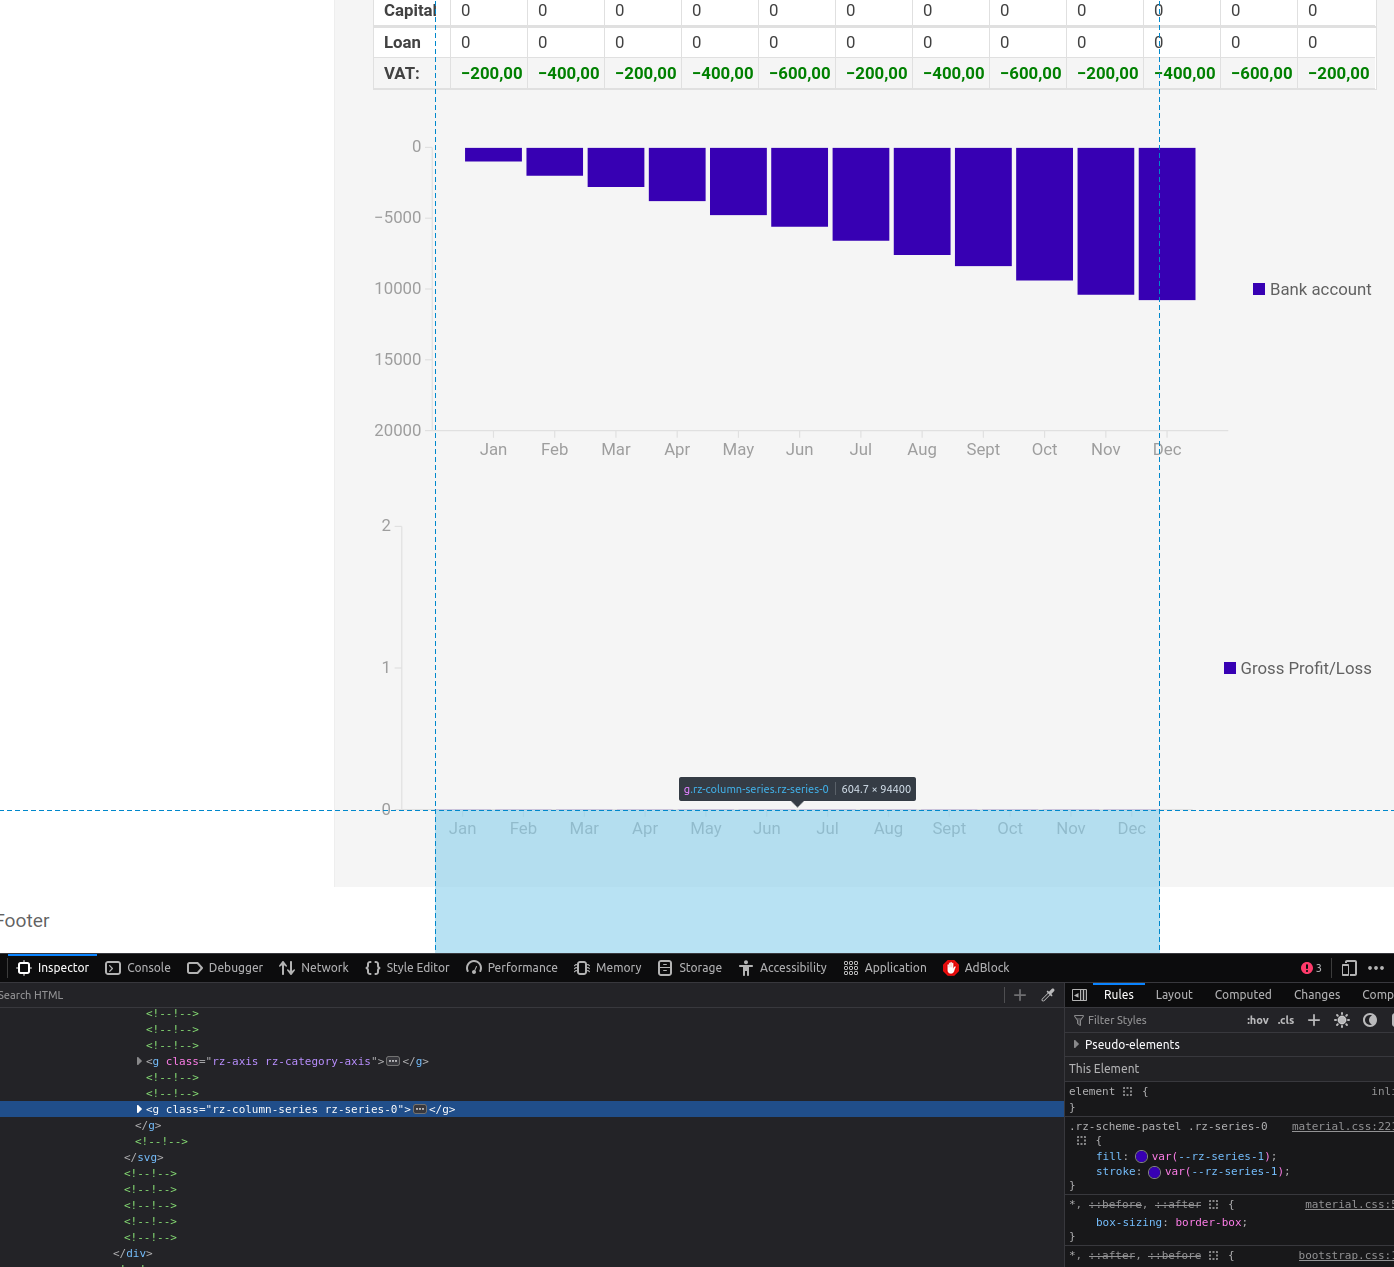This screenshot has height=1267, width=1394.
Task: Open Responsive Design Mode icon
Action: point(1349,968)
